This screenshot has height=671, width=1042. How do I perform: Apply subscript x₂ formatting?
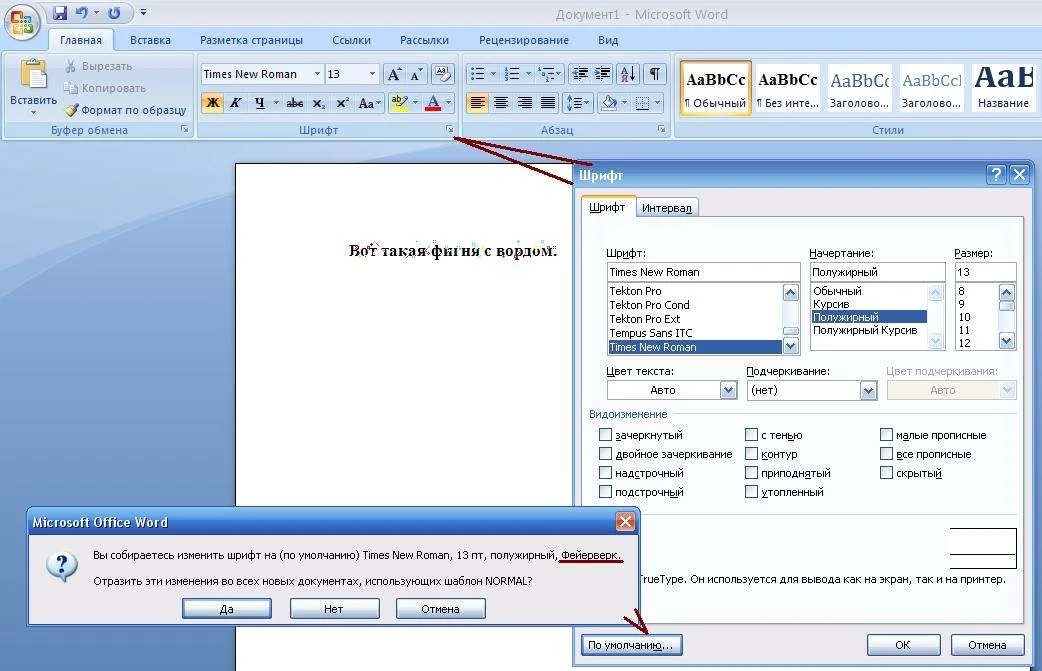(x=319, y=103)
